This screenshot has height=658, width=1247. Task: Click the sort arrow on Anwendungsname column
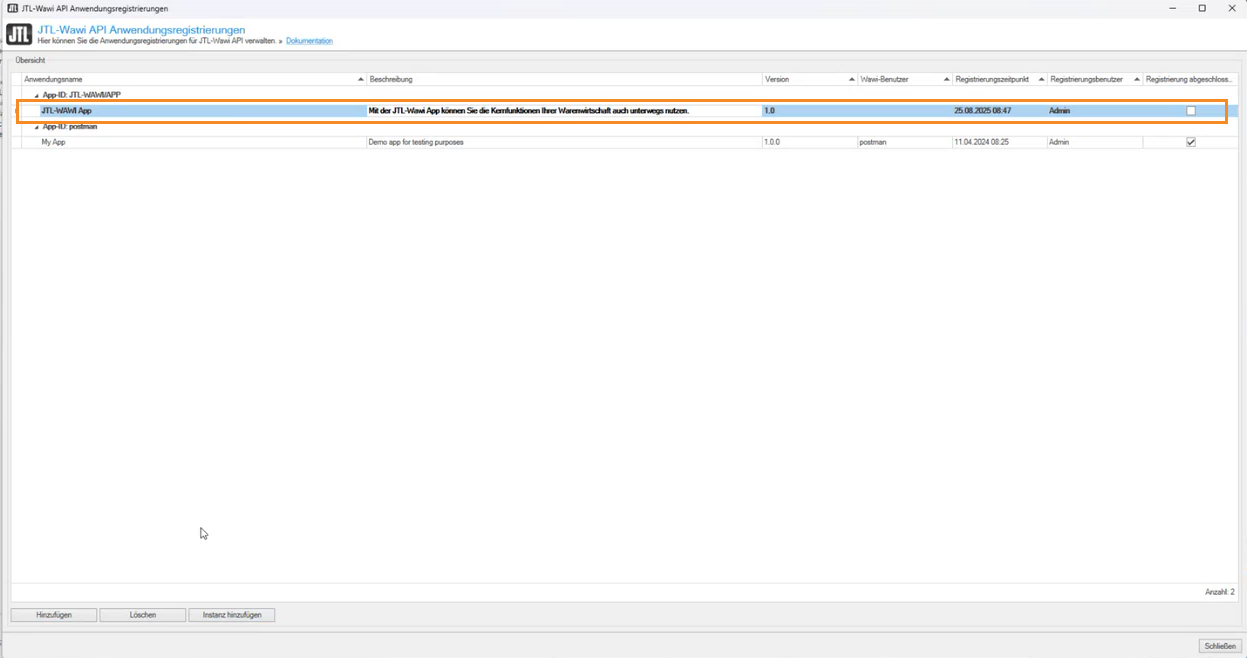(x=361, y=80)
